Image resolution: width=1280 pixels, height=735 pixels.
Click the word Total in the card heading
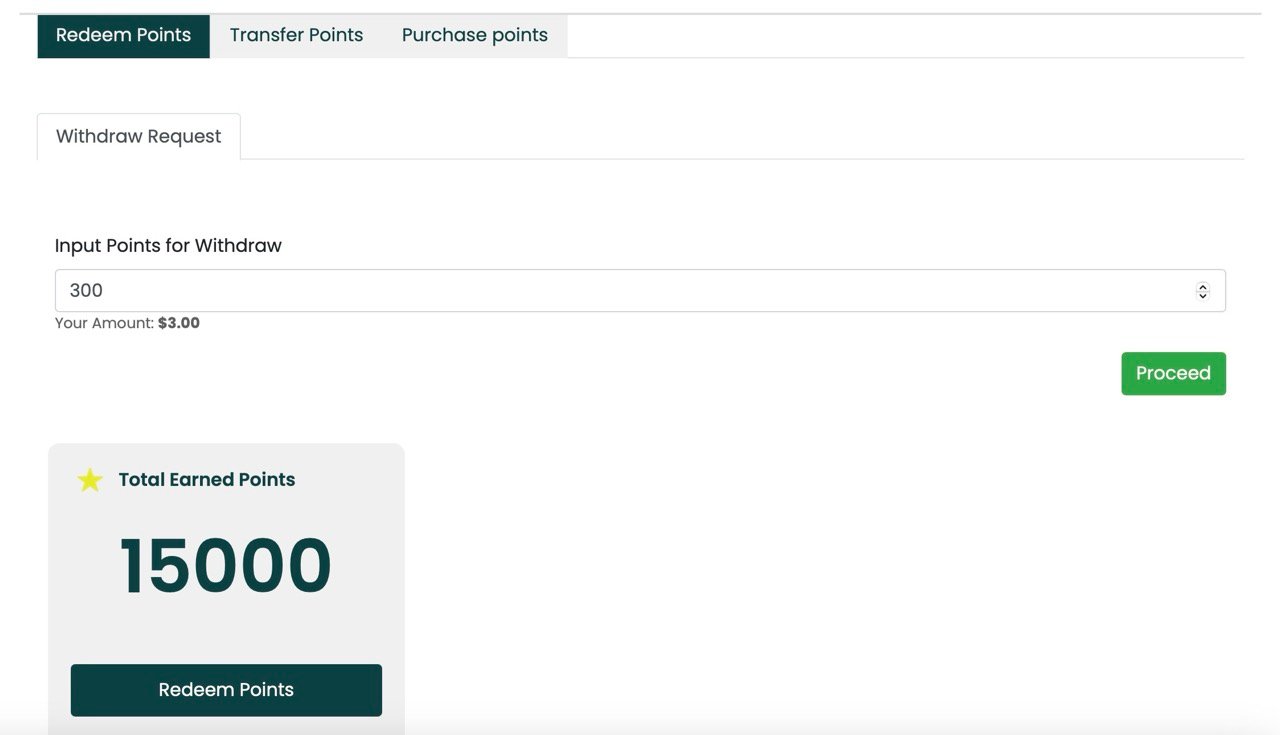[x=141, y=480]
